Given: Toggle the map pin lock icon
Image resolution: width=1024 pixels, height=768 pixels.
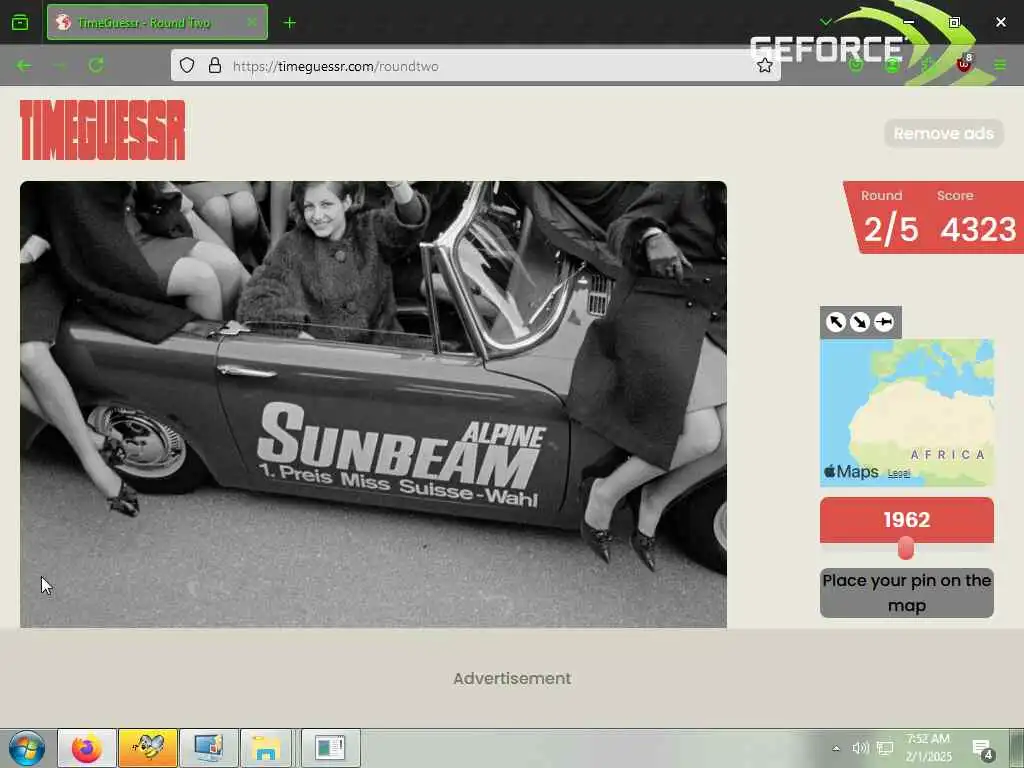Looking at the screenshot, I should (884, 322).
